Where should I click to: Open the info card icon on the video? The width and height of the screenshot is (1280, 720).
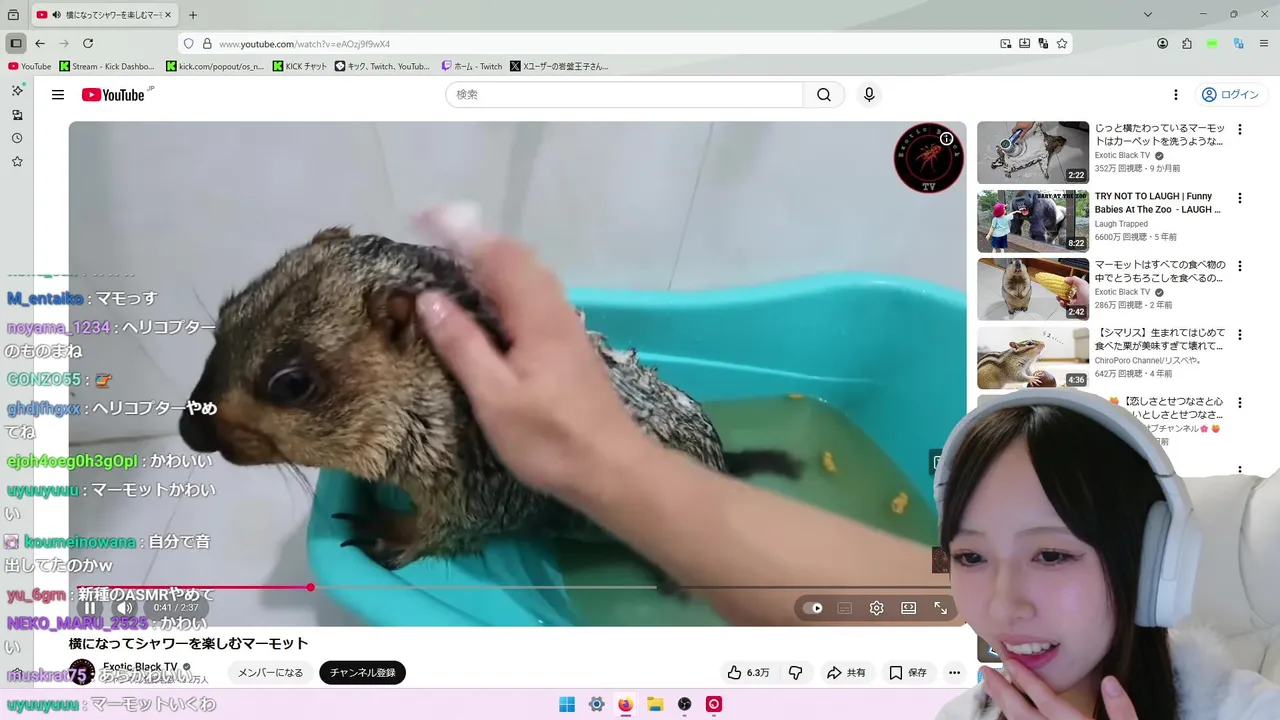pyautogui.click(x=946, y=139)
